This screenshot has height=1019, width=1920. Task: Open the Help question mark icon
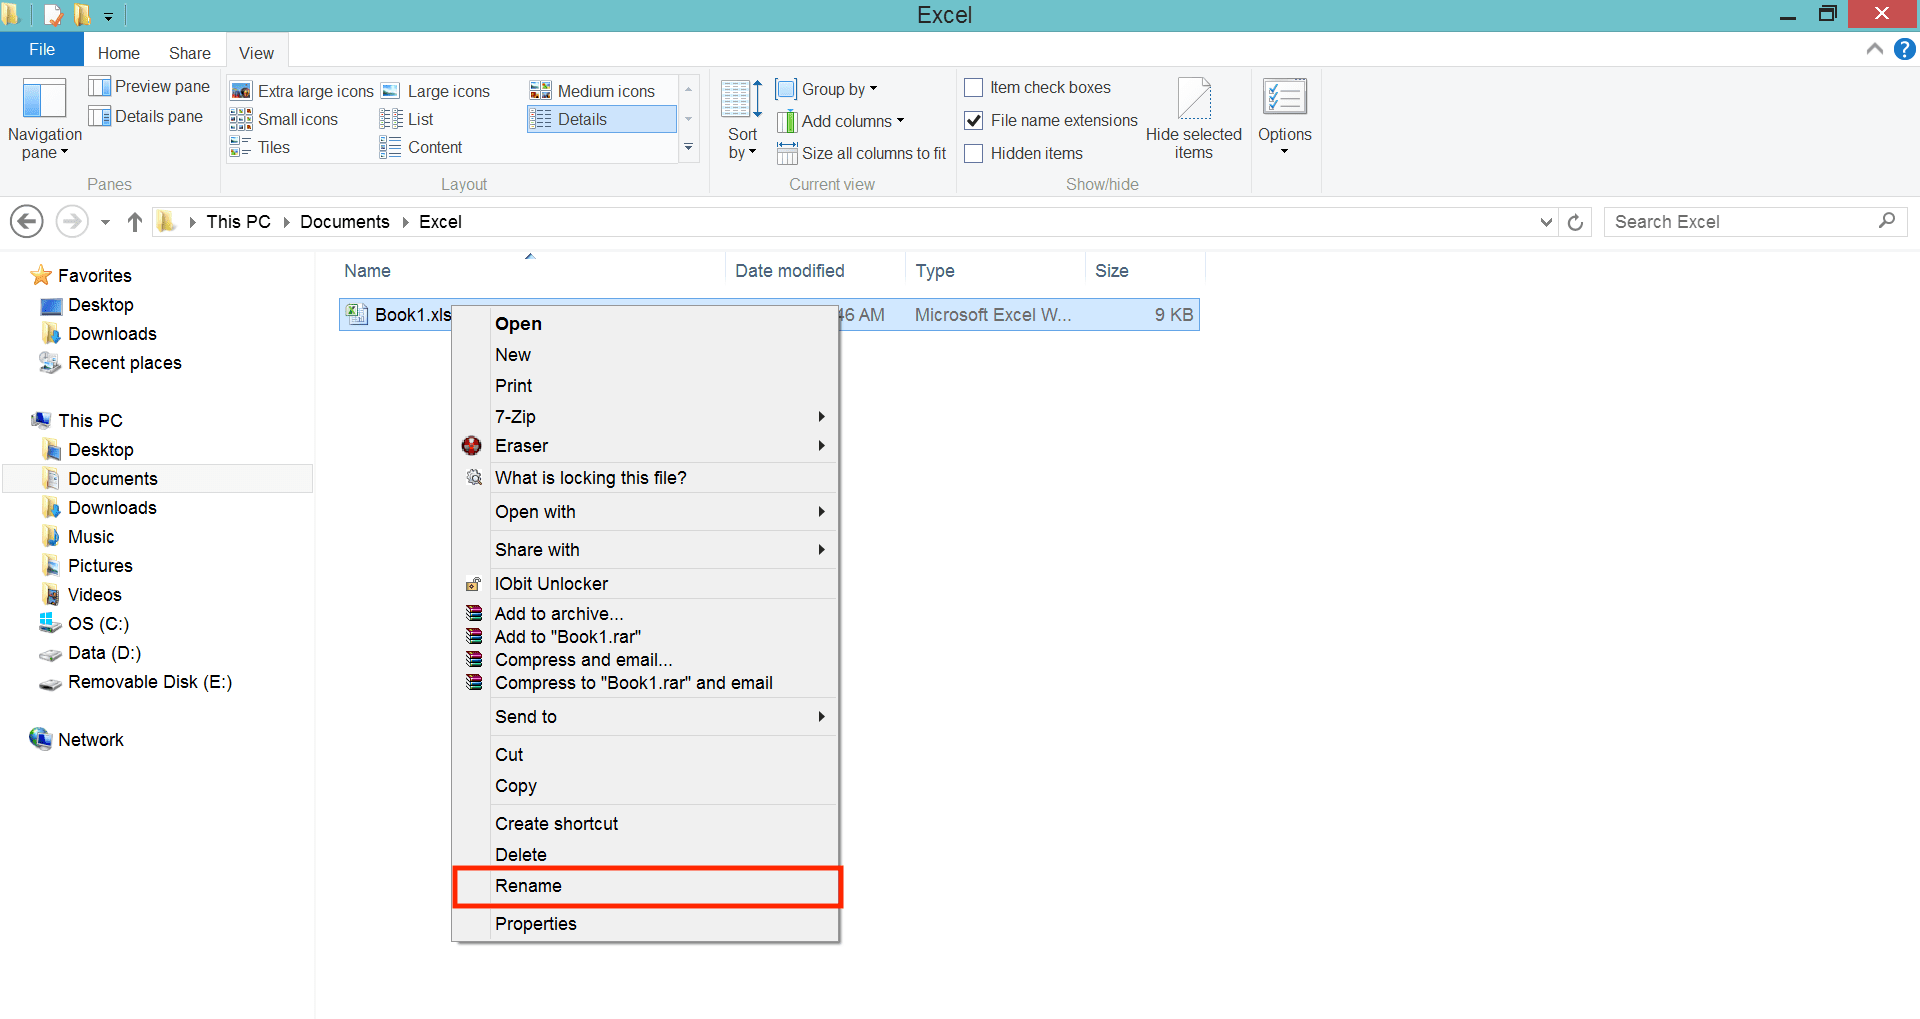tap(1904, 49)
